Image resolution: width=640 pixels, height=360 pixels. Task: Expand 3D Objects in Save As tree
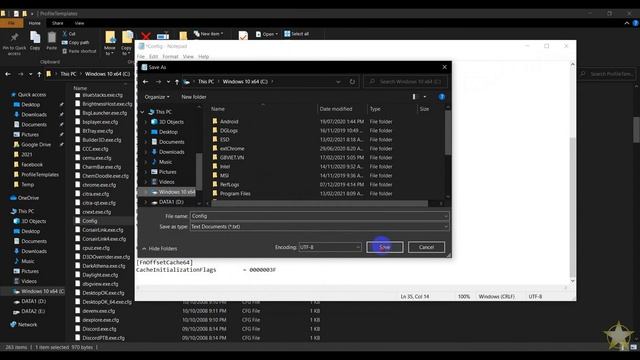(146, 122)
